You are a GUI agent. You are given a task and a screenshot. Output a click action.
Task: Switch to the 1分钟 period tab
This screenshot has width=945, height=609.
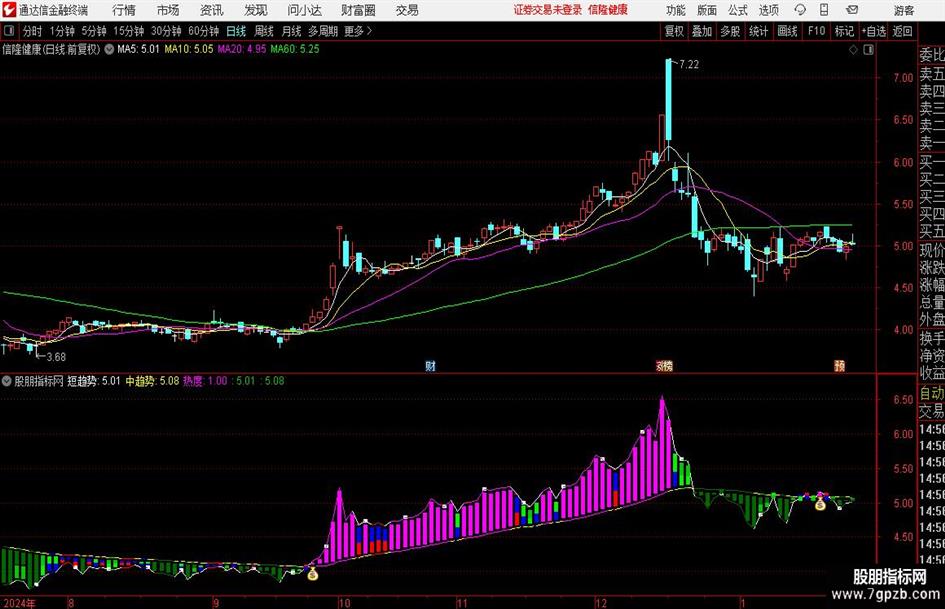(62, 31)
